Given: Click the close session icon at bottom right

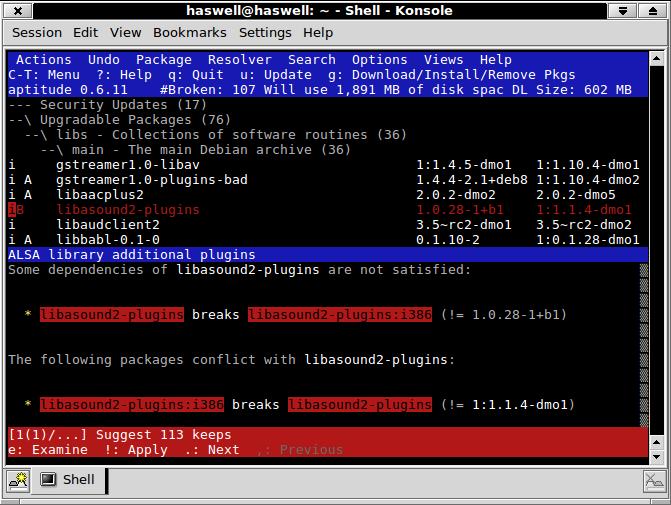Looking at the screenshot, I should coord(654,481).
